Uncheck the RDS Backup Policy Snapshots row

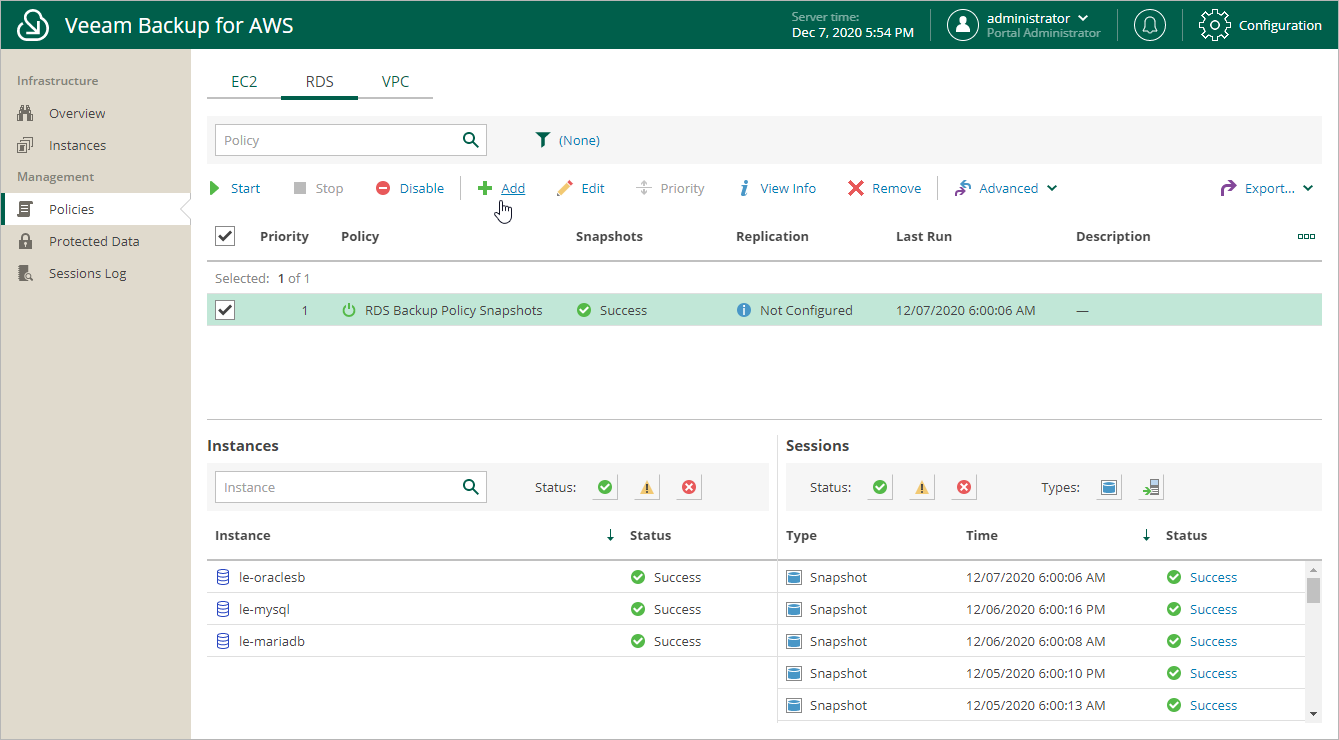coord(225,310)
